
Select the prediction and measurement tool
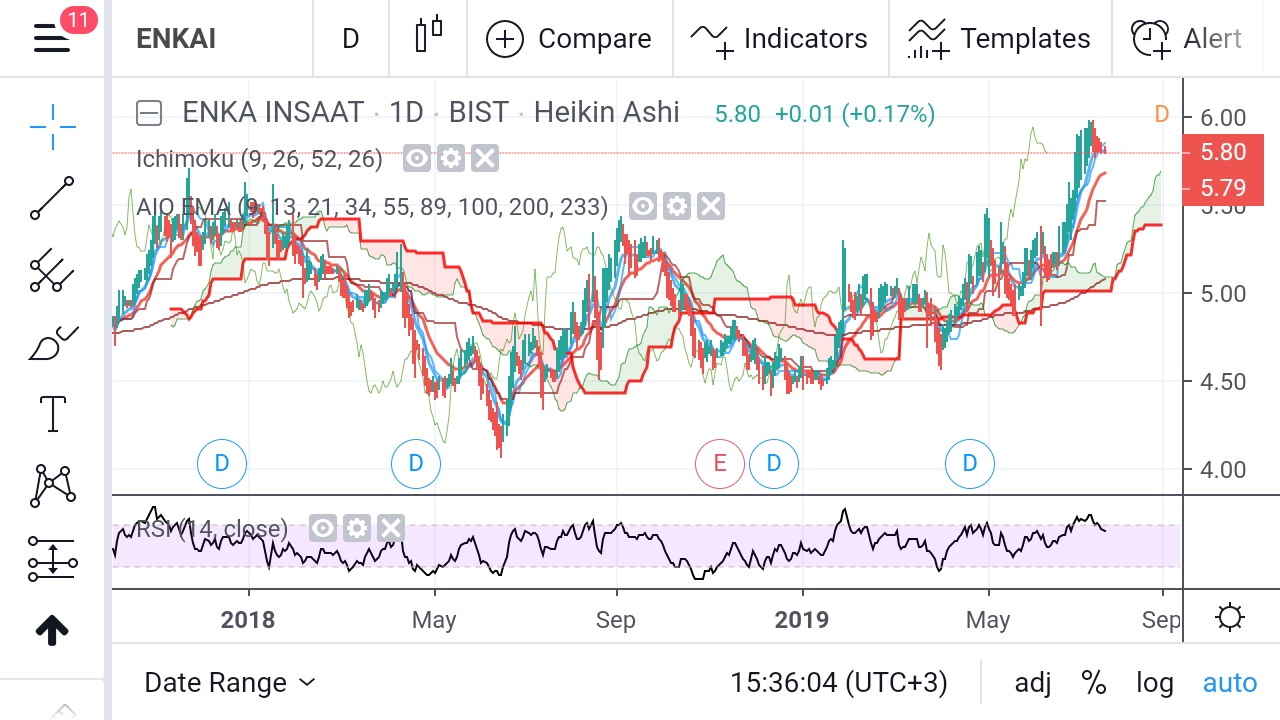coord(52,558)
